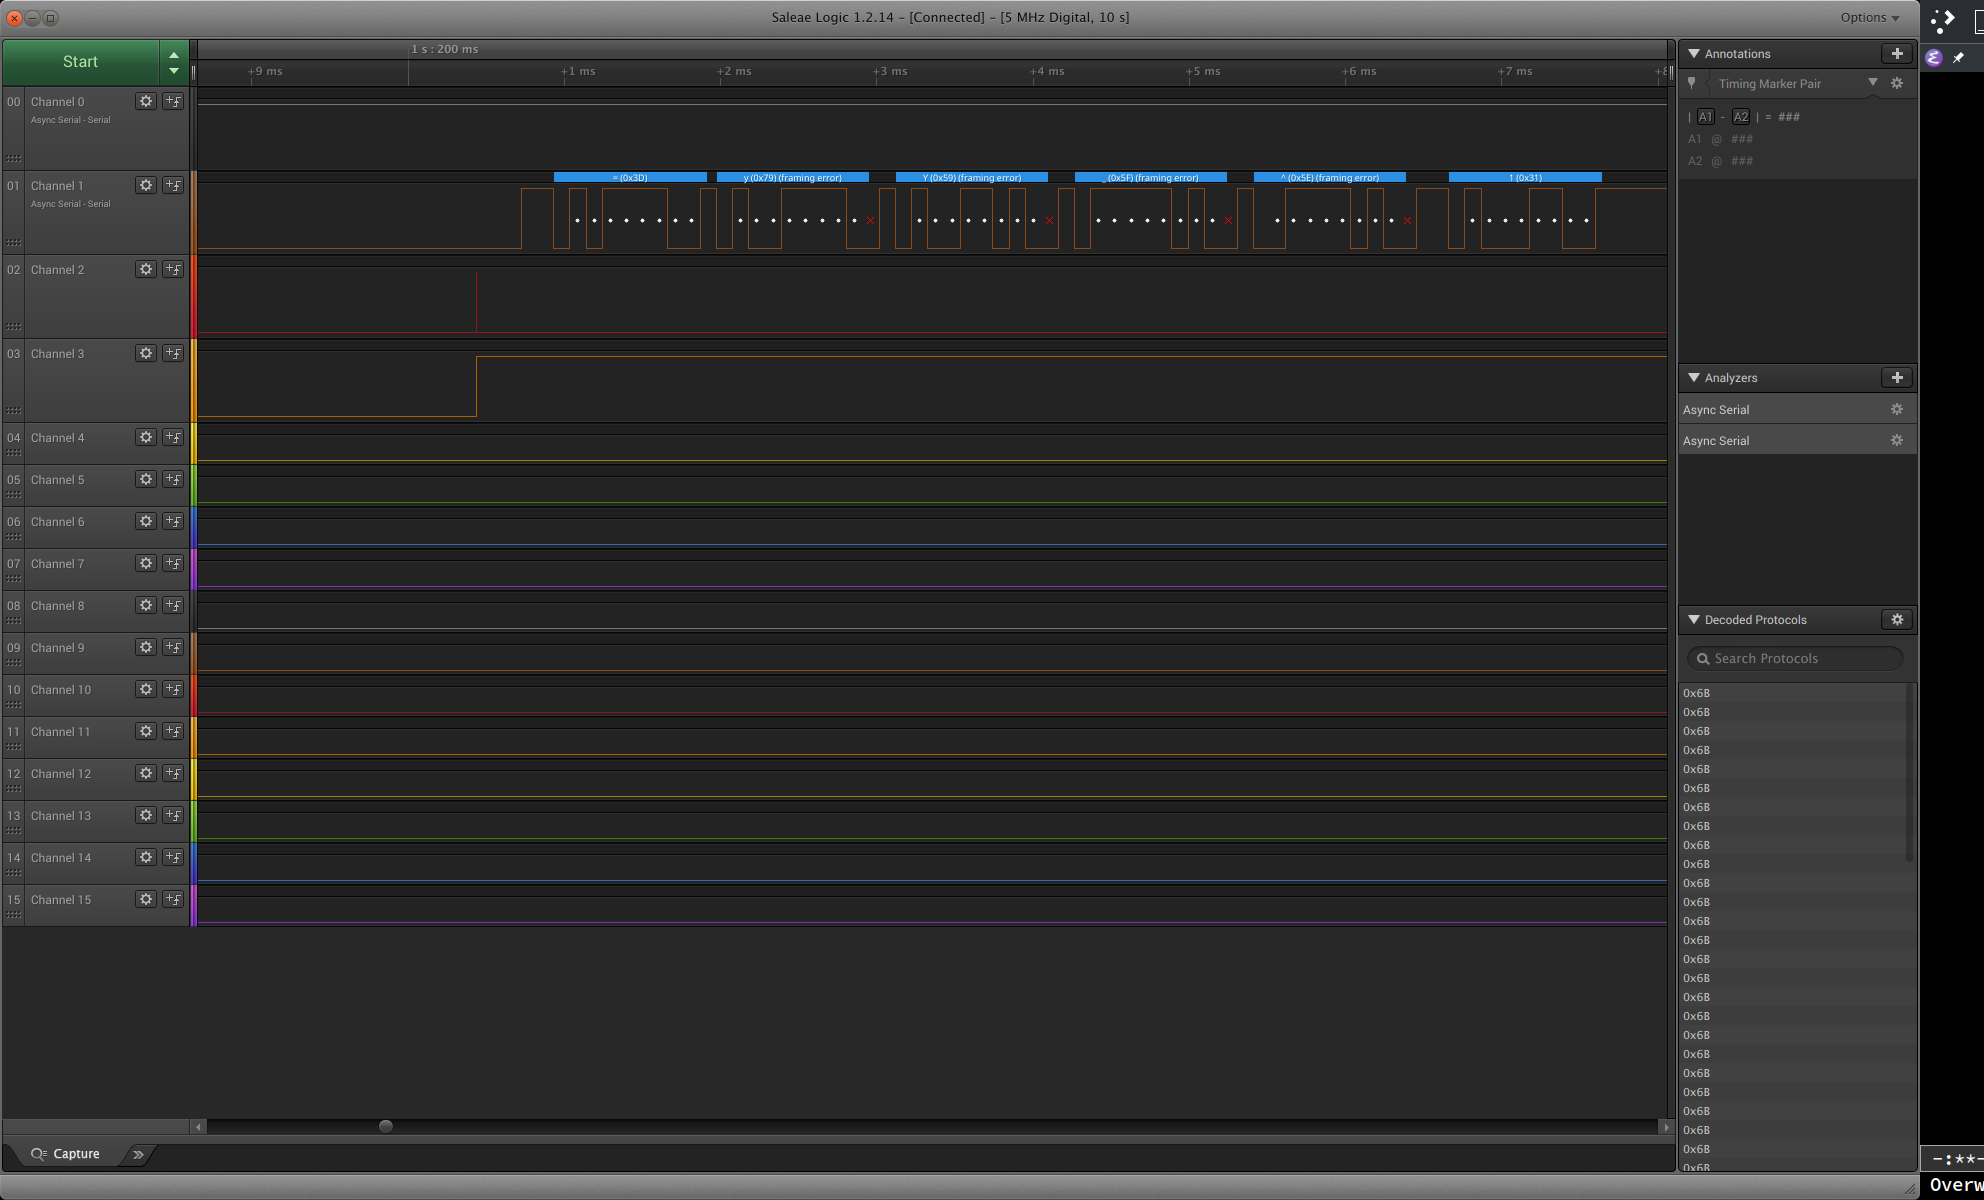Open Timing Marker Pair settings gear
The width and height of the screenshot is (1984, 1200).
[1896, 83]
